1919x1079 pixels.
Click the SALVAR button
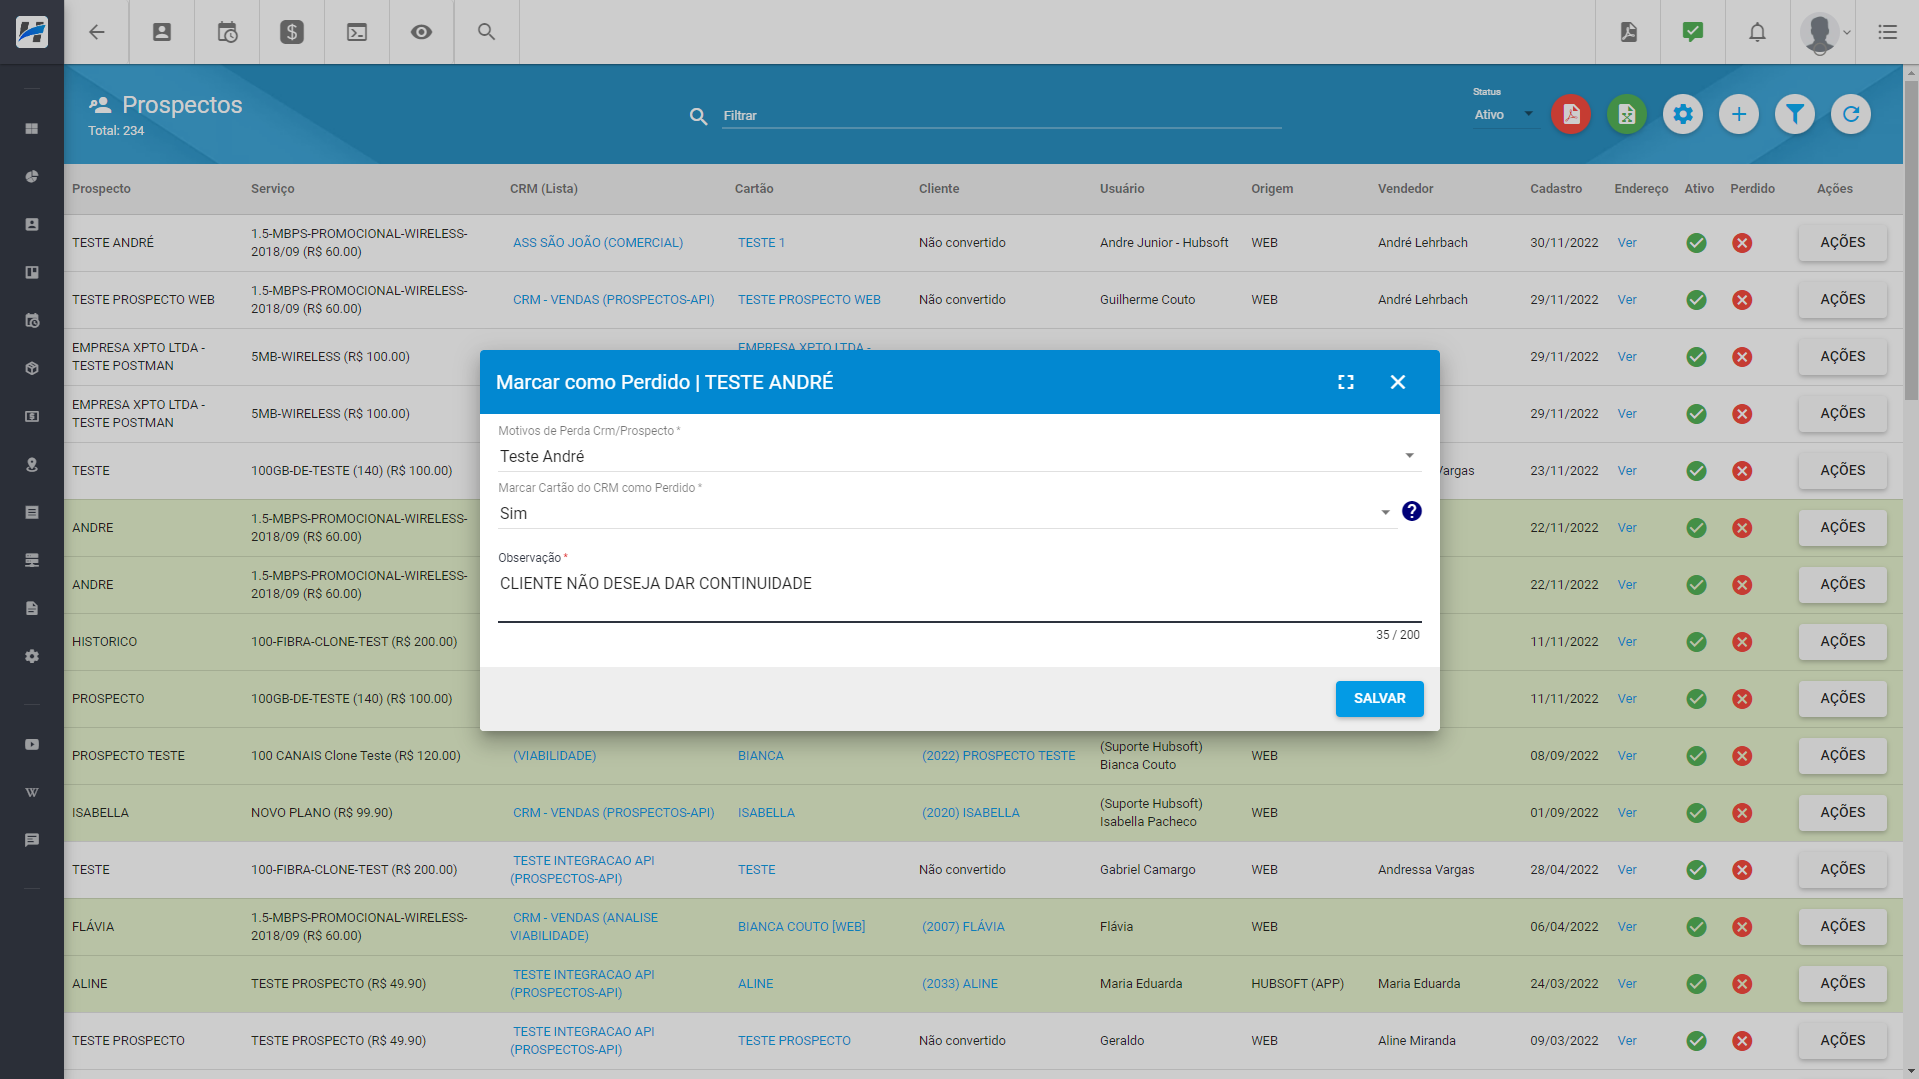pyautogui.click(x=1379, y=698)
